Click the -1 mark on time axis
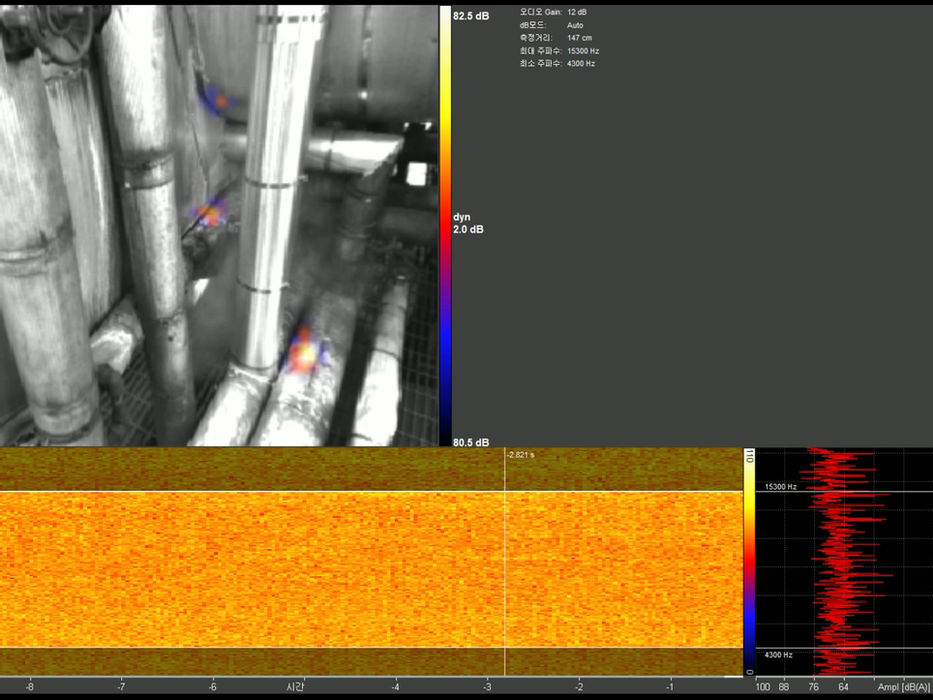 pyautogui.click(x=670, y=687)
